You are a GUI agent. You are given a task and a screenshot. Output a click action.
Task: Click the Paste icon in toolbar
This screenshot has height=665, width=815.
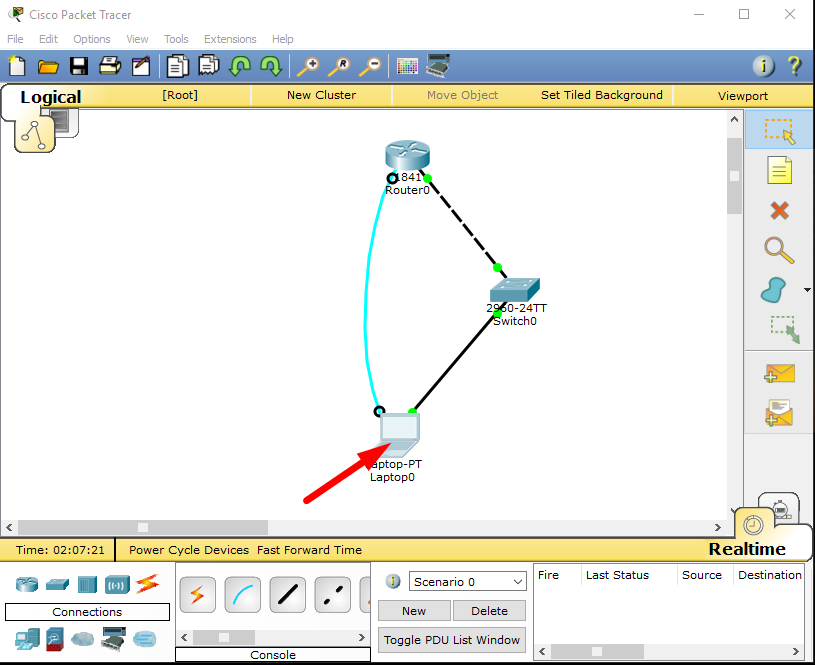(208, 66)
